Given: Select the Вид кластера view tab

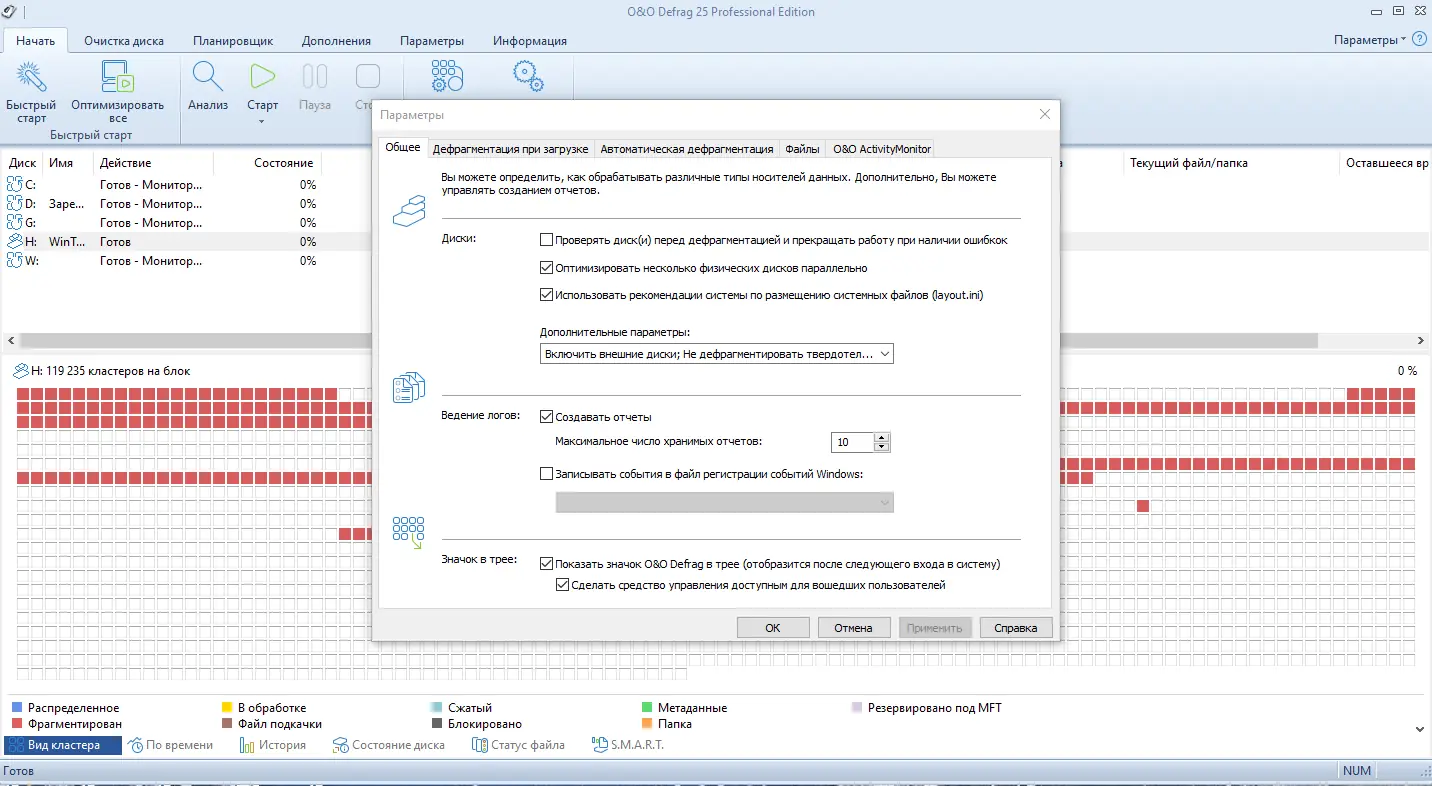Looking at the screenshot, I should pos(63,745).
